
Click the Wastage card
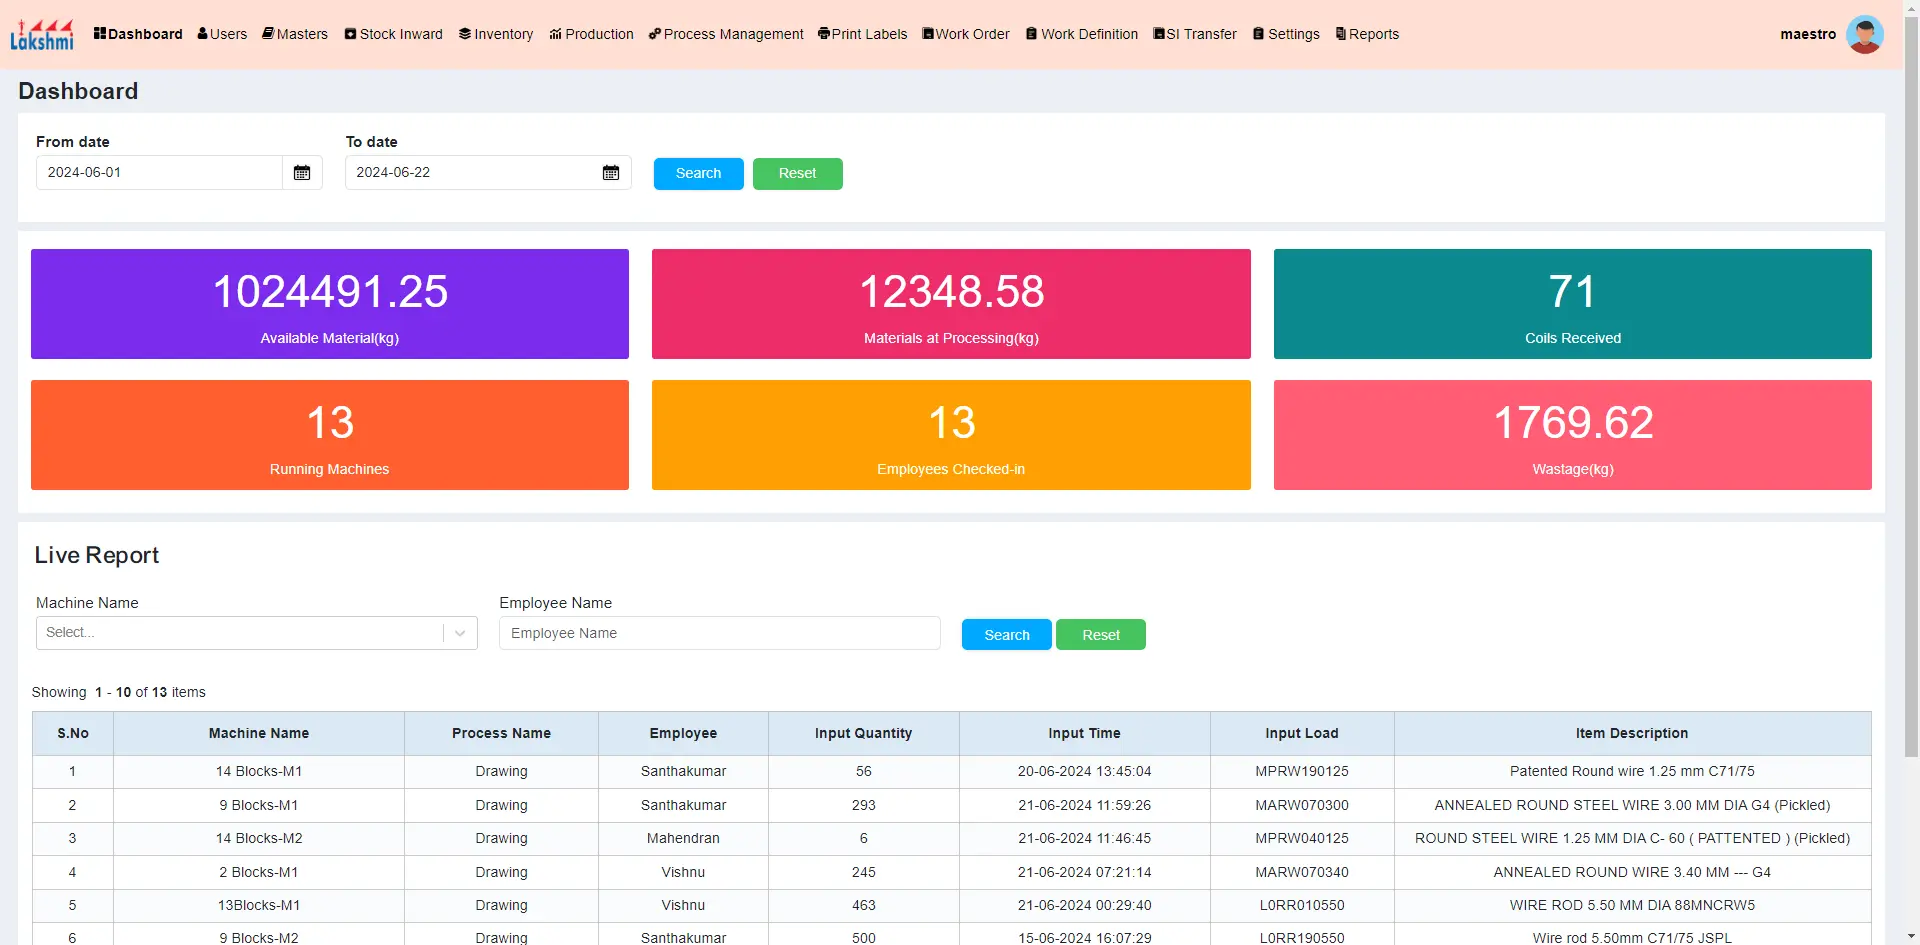tap(1573, 435)
